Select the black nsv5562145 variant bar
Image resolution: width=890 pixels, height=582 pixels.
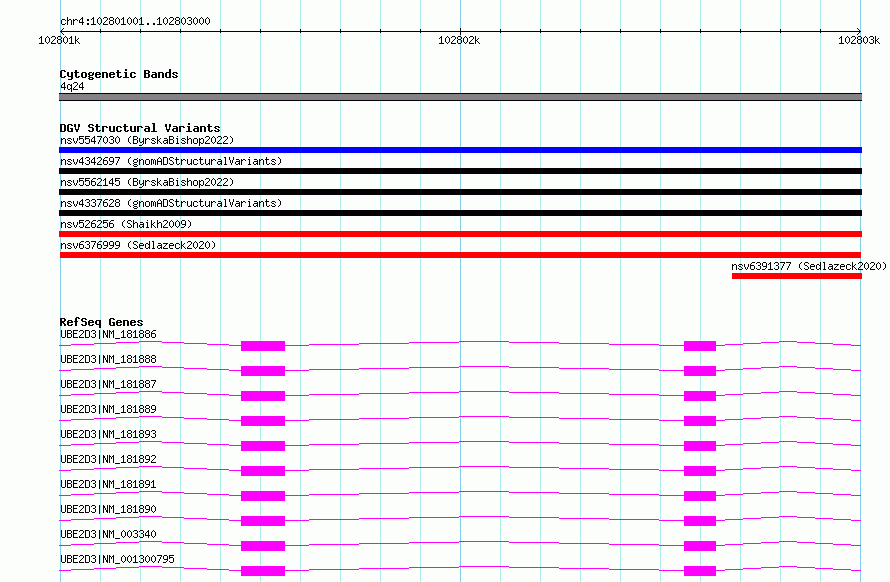[460, 192]
